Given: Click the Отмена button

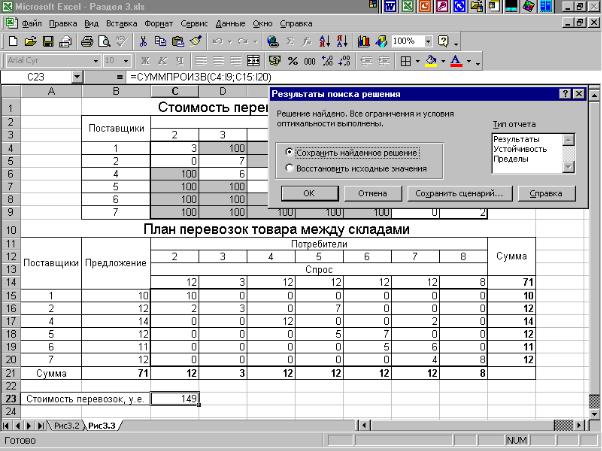Looking at the screenshot, I should 372,193.
